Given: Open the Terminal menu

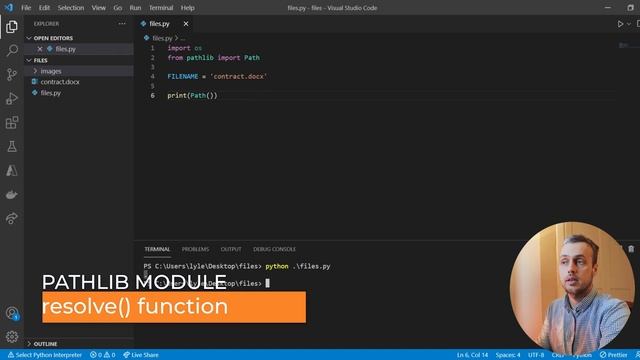Looking at the screenshot, I should tap(161, 8).
